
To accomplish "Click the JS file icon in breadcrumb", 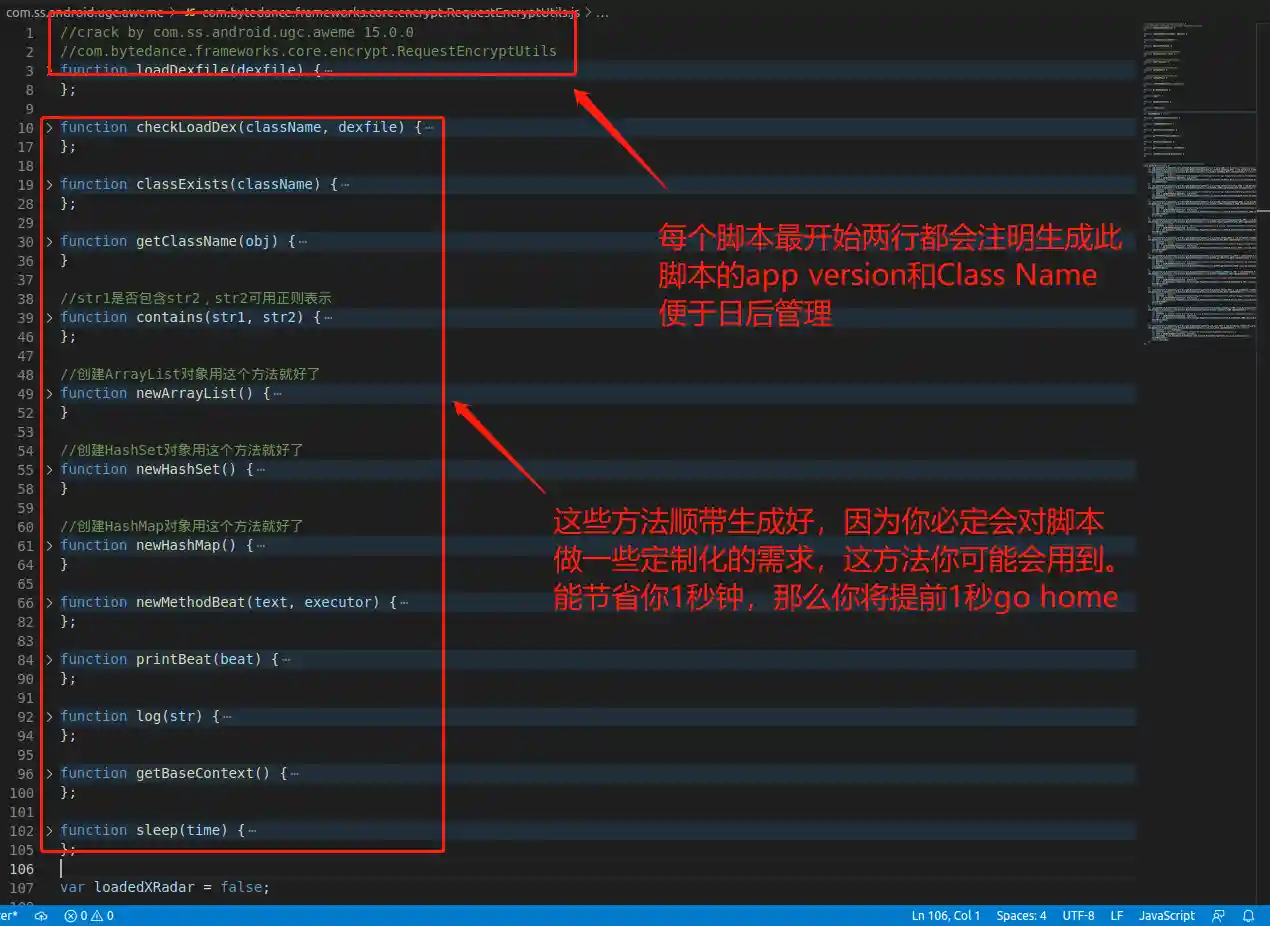I will (x=190, y=13).
